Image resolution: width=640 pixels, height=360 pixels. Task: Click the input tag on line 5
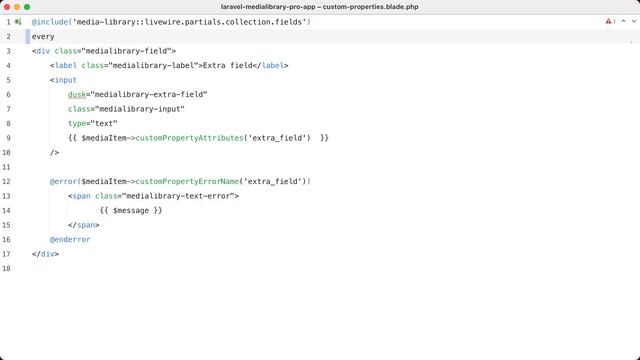tap(63, 80)
